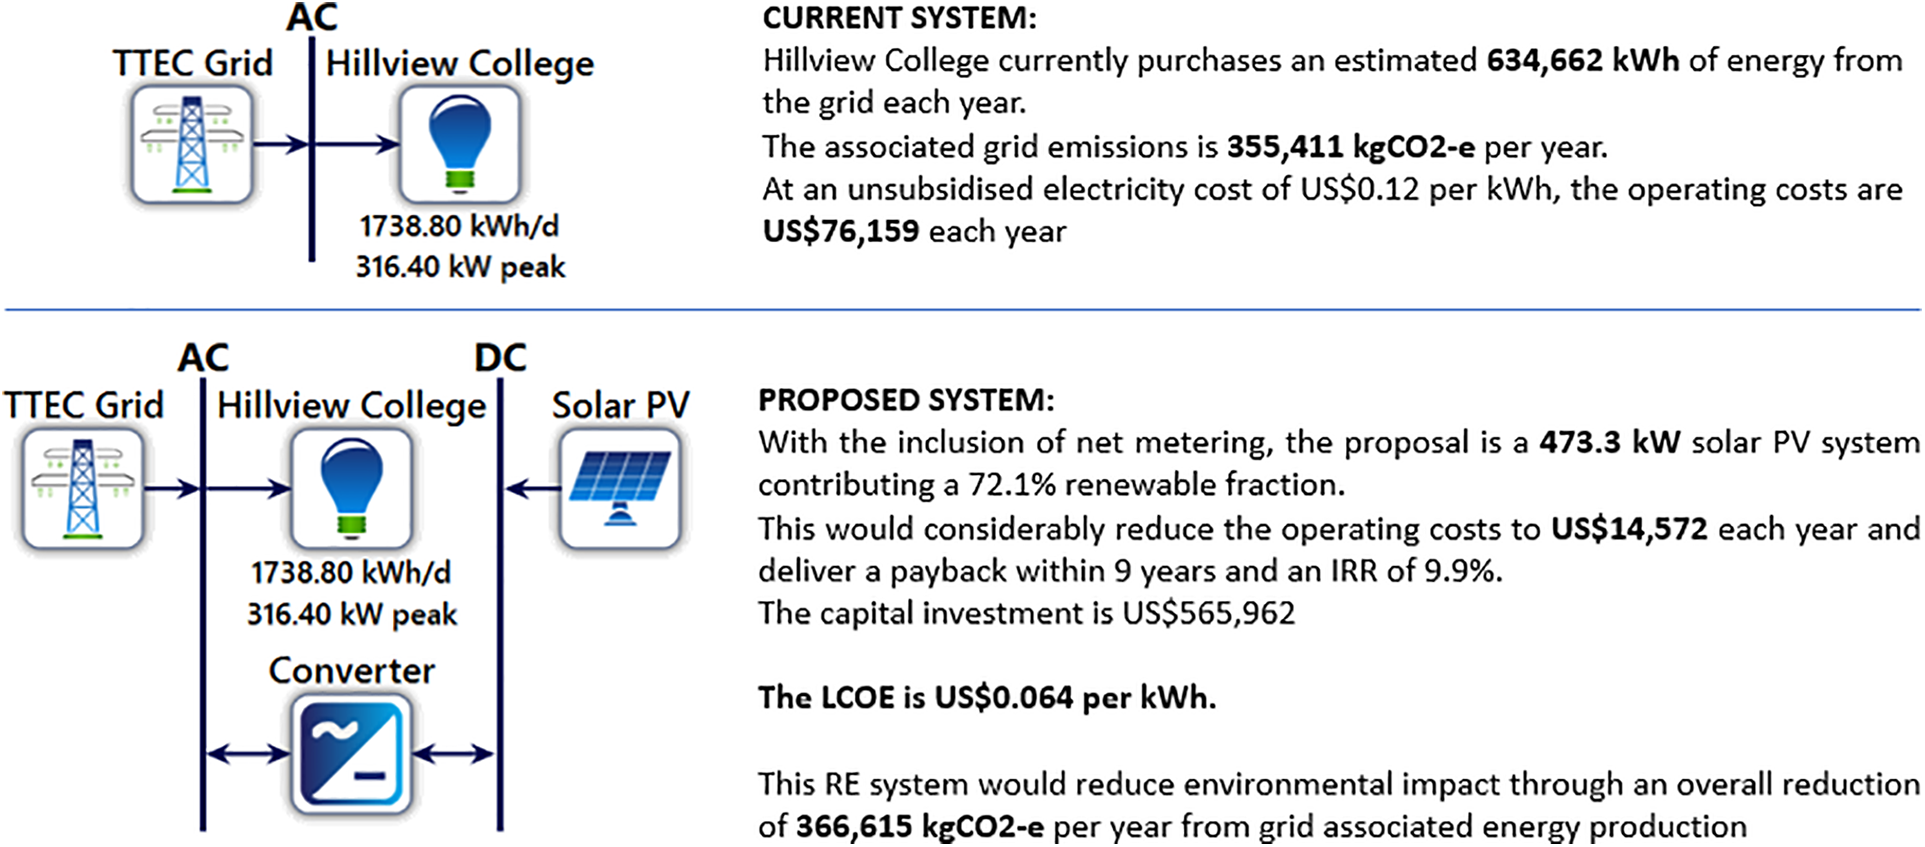The image size is (1925, 847).
Task: Click the arrow from Solar PV to the DC bus
Action: (533, 489)
